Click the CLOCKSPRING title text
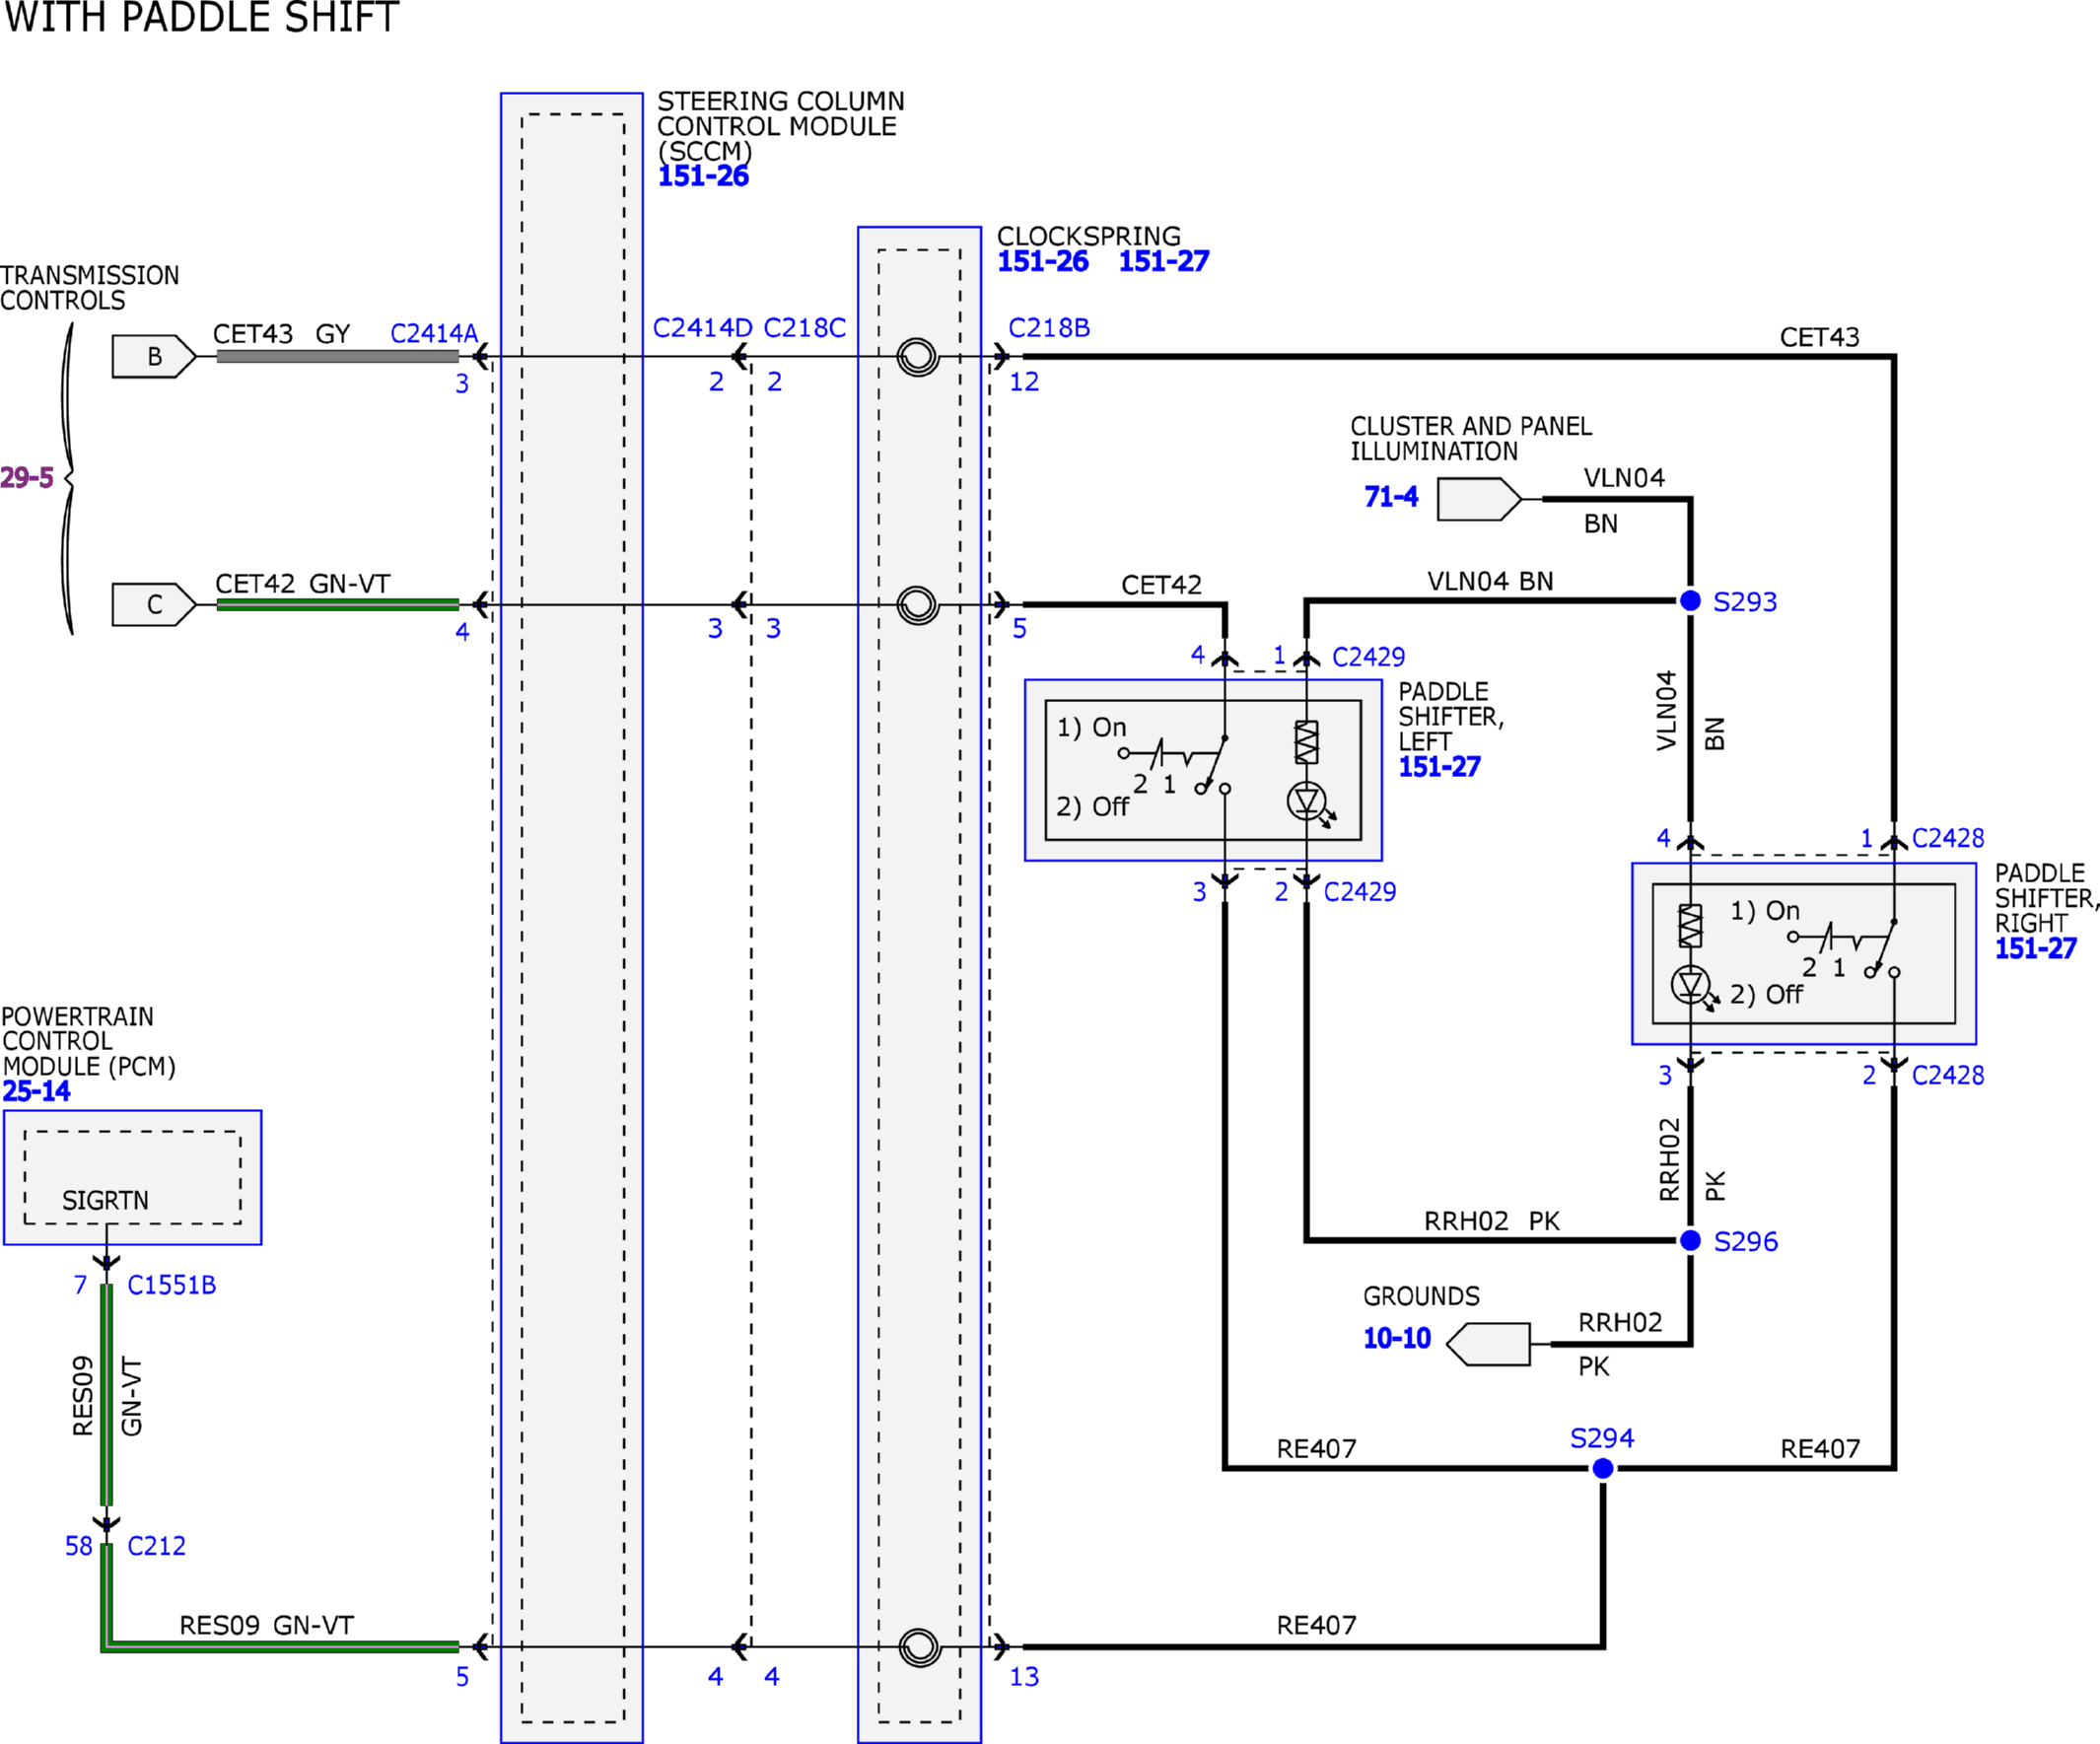Screen dimensions: 2100x1744 point(1089,236)
